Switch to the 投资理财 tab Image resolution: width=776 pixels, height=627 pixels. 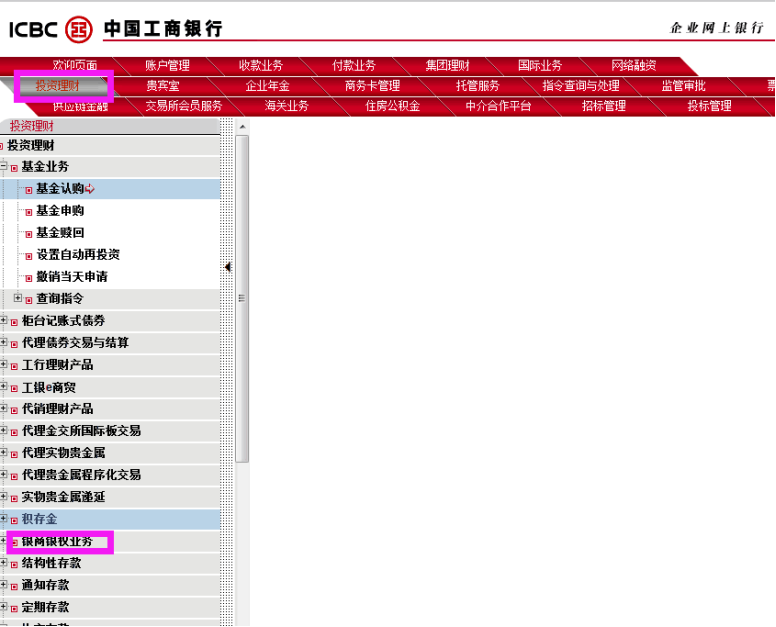(58, 86)
